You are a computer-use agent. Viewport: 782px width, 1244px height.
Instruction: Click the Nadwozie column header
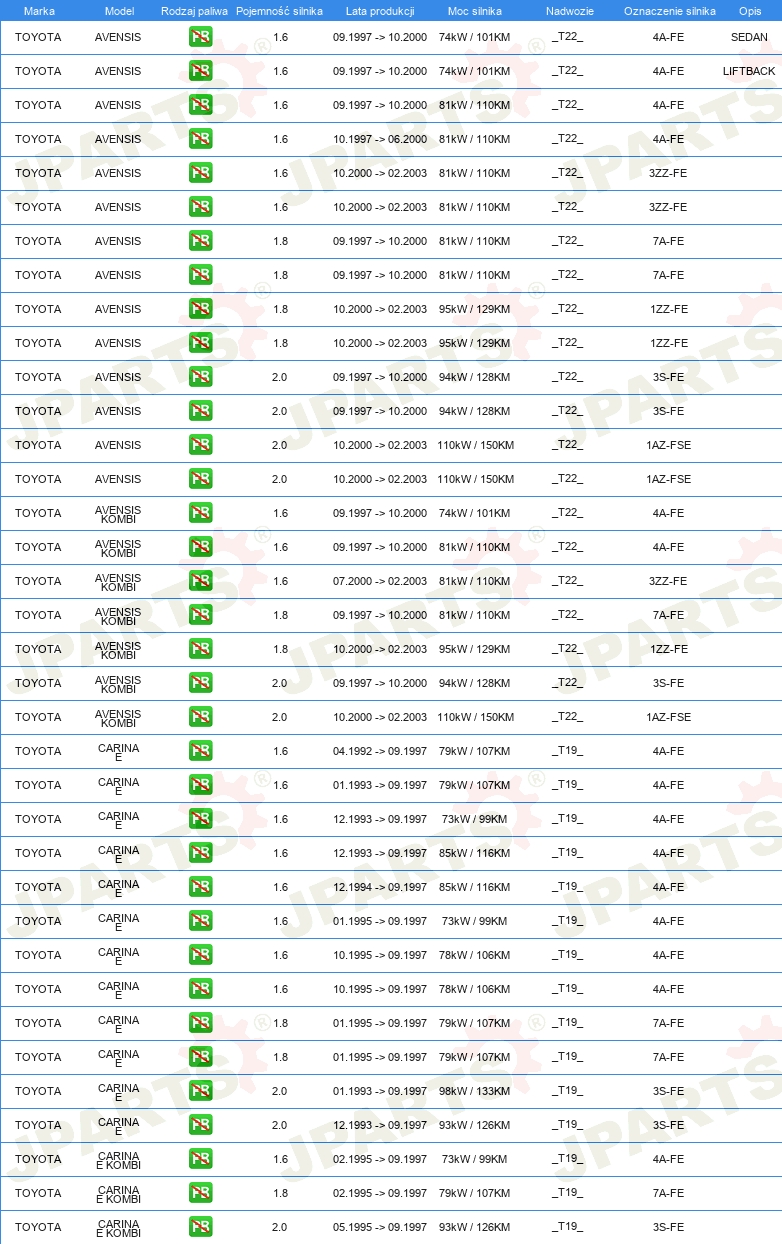pos(569,11)
